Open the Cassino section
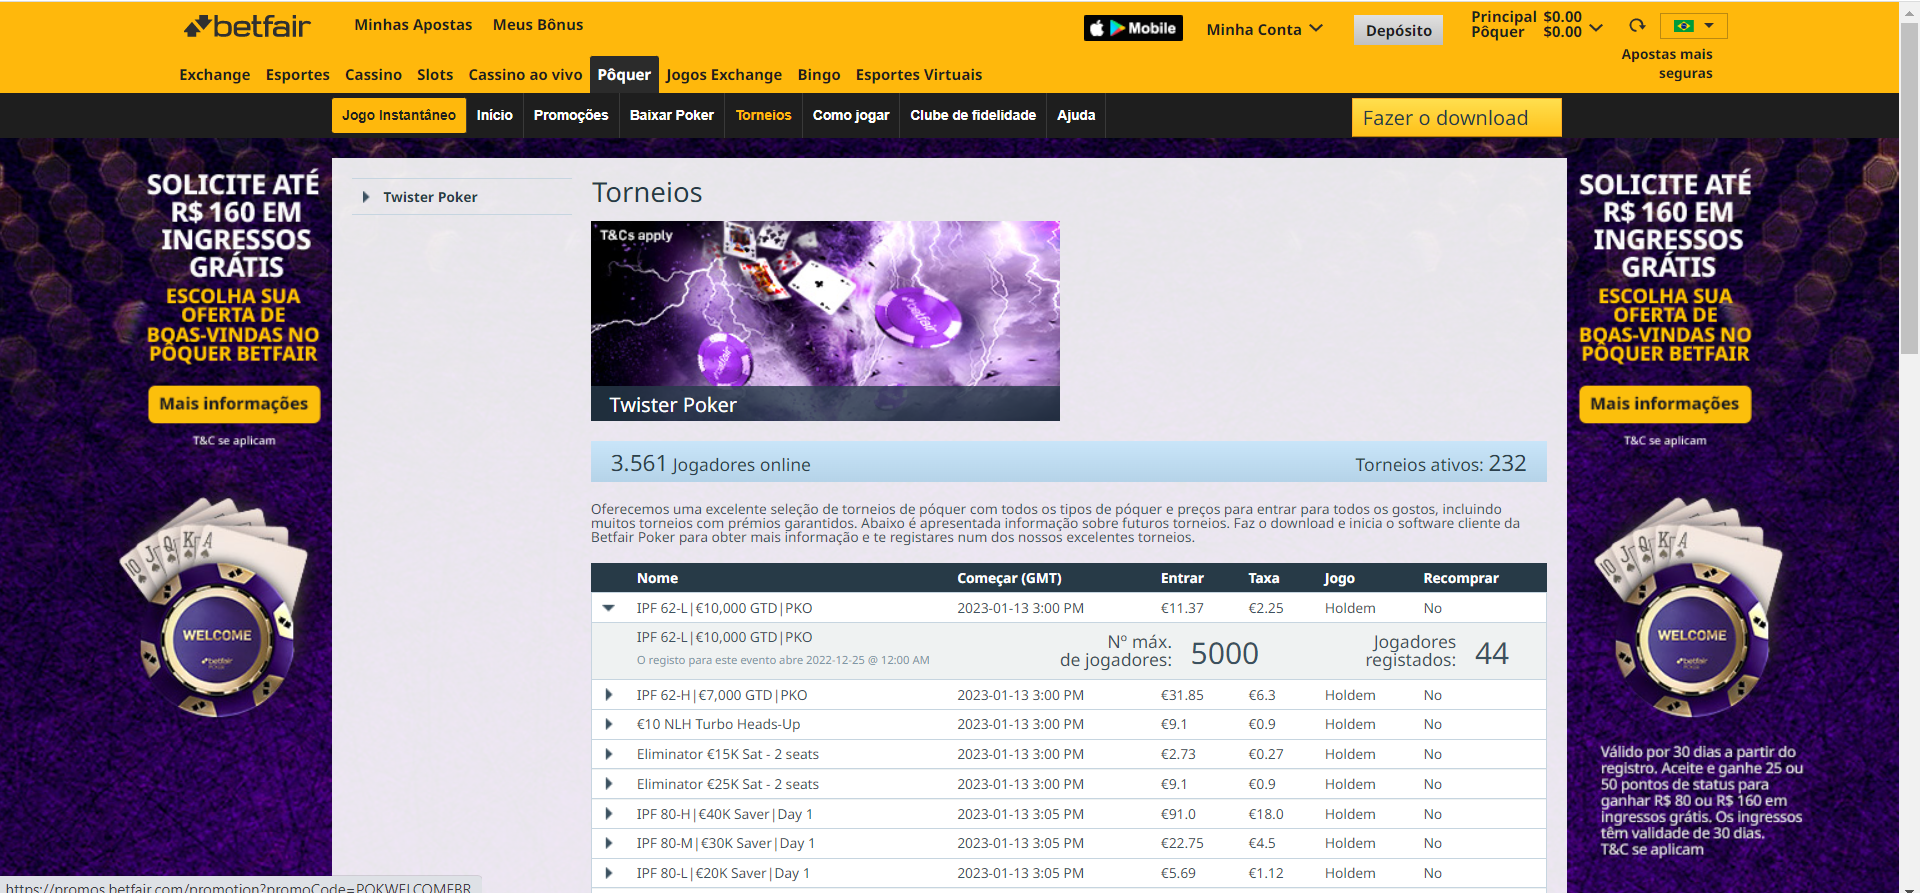The image size is (1920, 893). (373, 75)
